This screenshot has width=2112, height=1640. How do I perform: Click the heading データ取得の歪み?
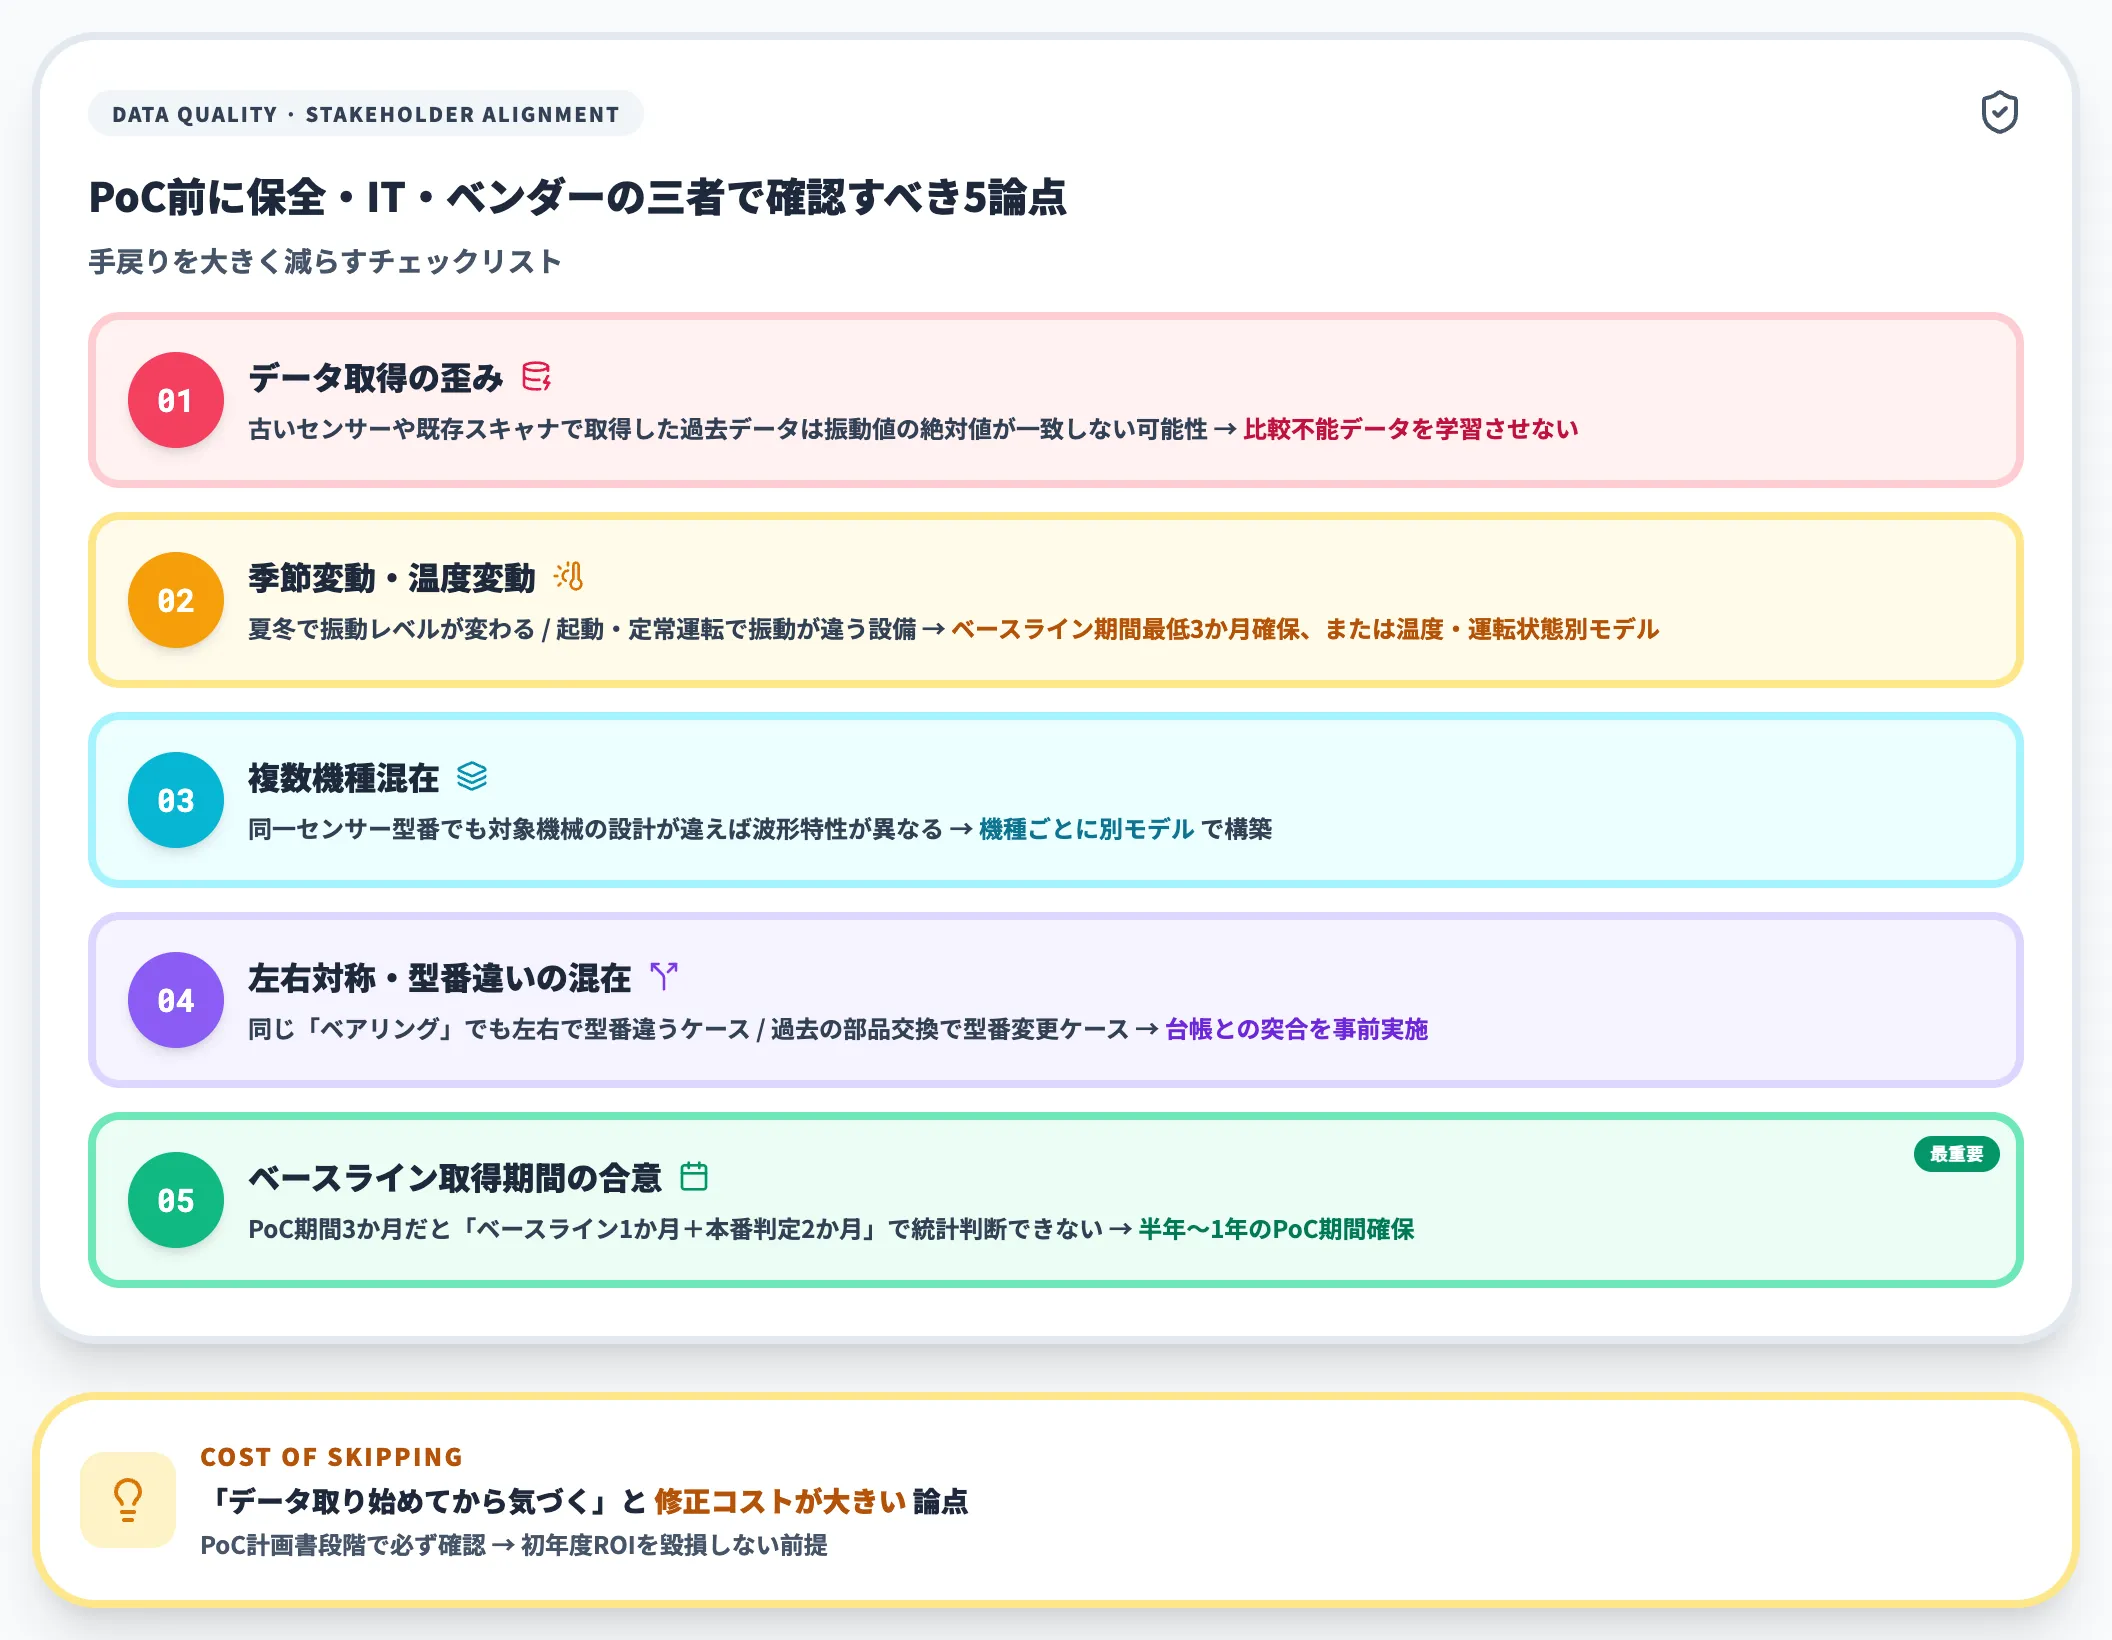pos(376,378)
